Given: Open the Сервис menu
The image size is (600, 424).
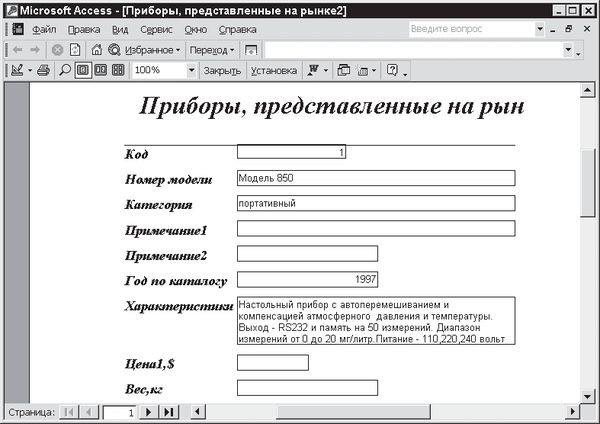Looking at the screenshot, I should coord(156,29).
